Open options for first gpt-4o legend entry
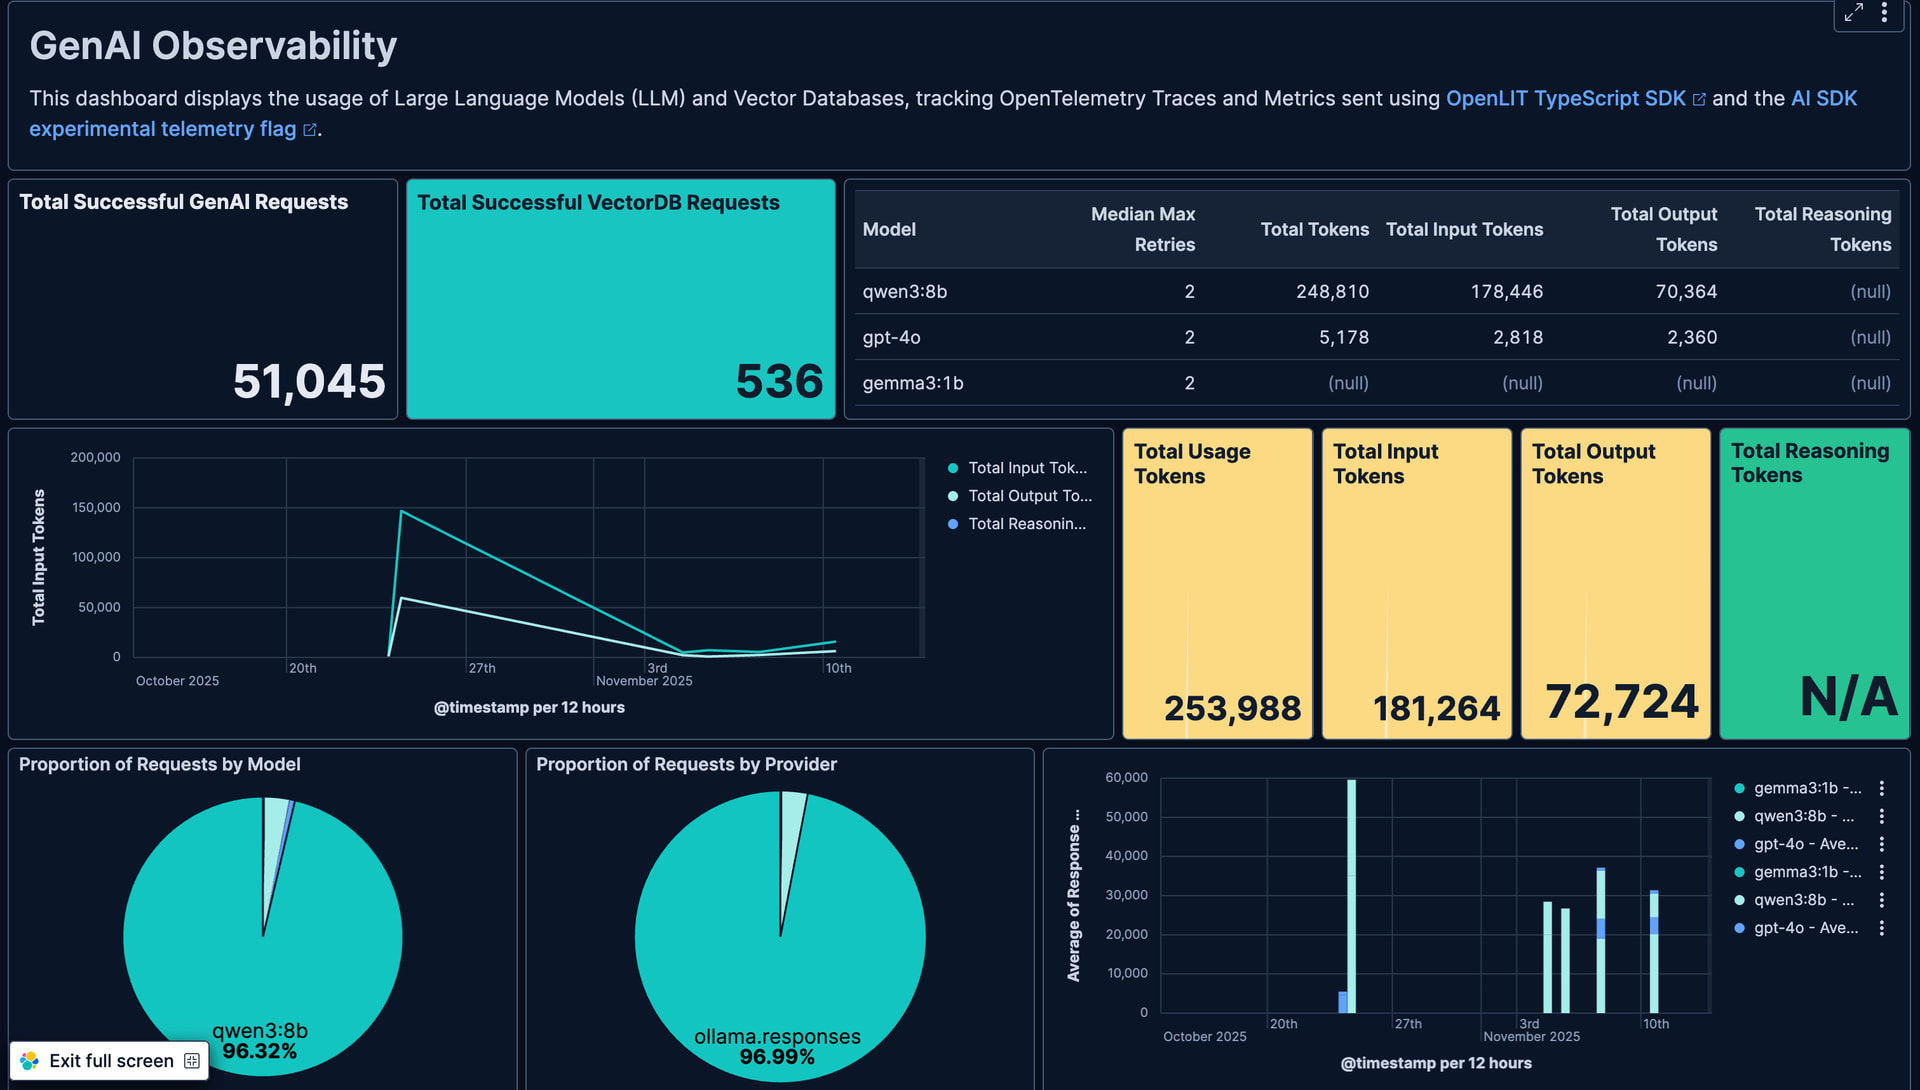 click(1881, 844)
